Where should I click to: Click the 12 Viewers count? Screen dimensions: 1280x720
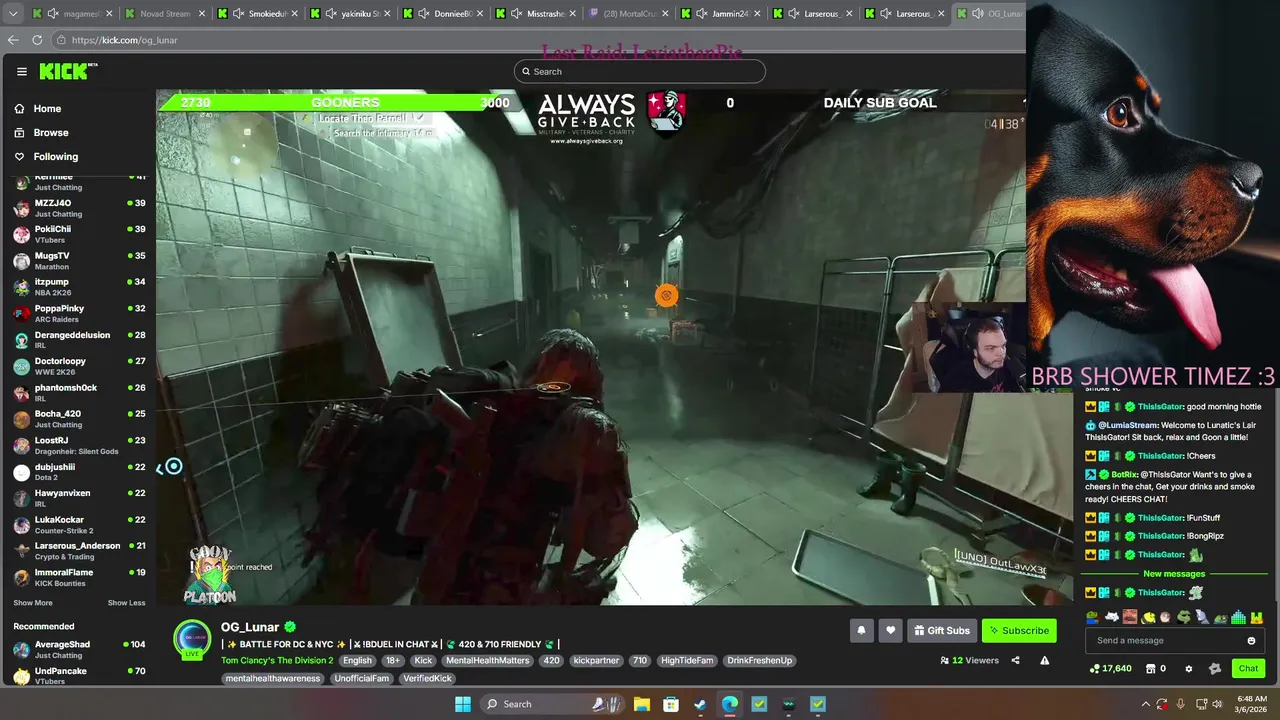(968, 660)
